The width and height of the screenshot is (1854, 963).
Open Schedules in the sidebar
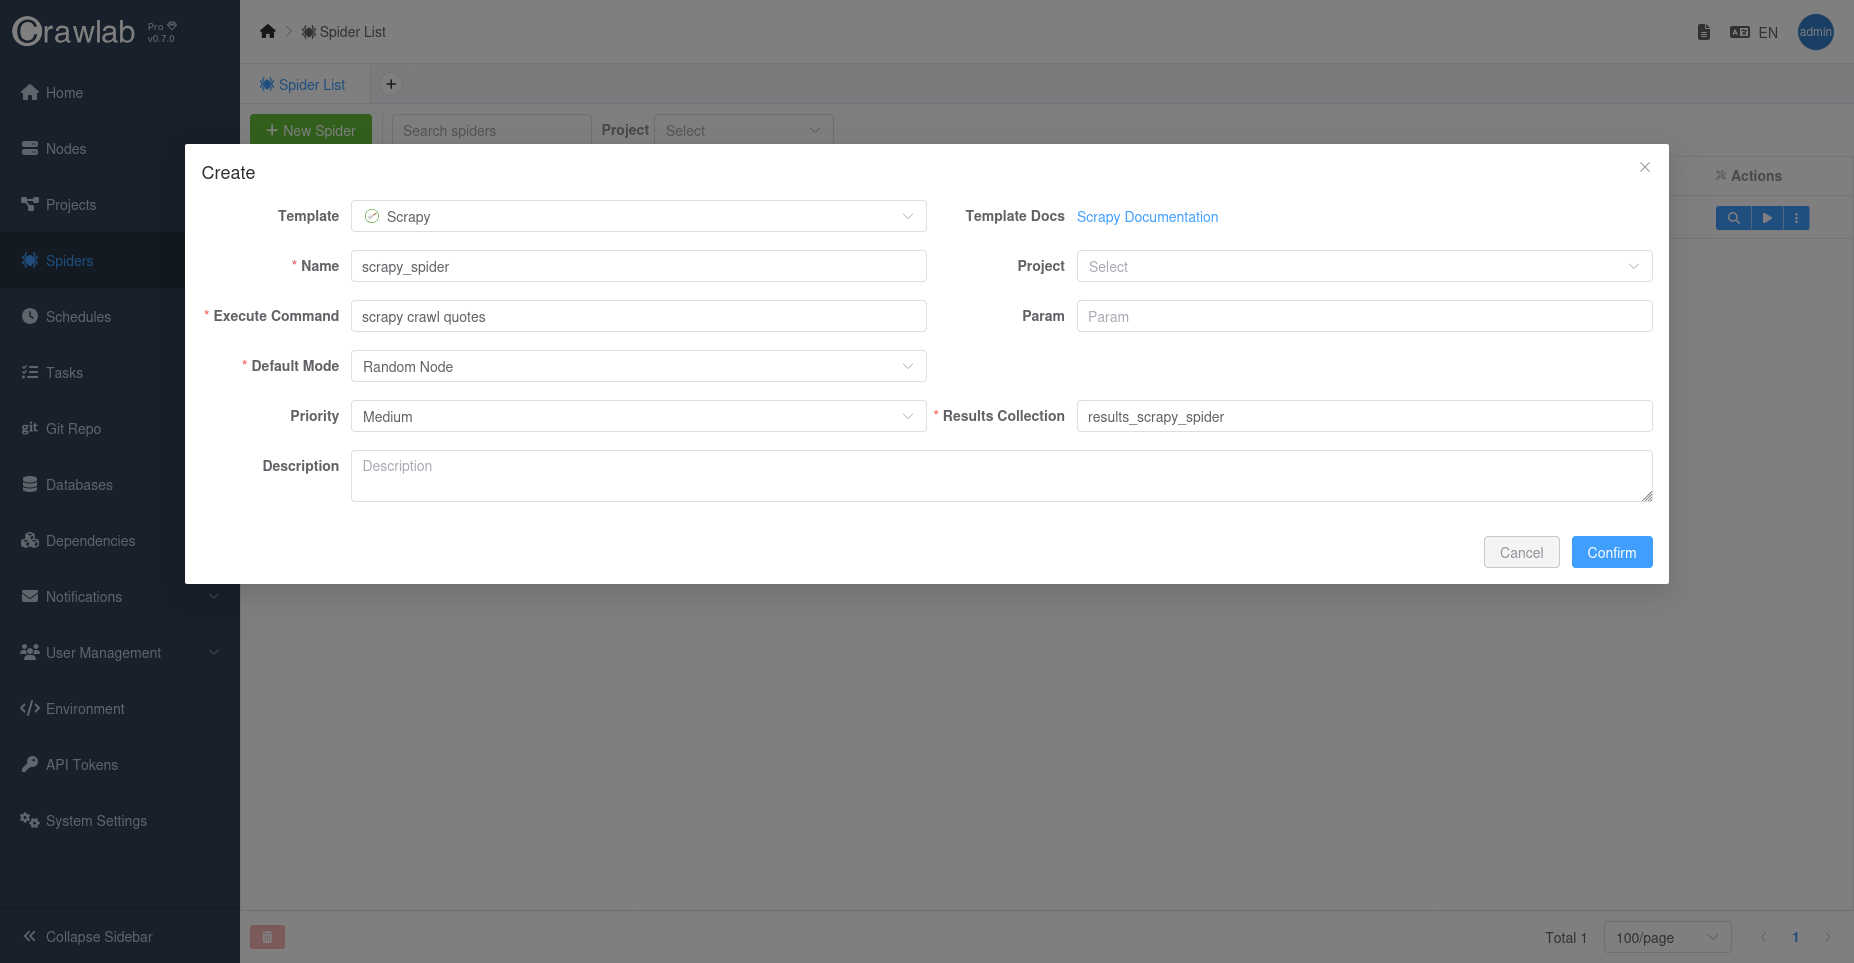pyautogui.click(x=78, y=317)
